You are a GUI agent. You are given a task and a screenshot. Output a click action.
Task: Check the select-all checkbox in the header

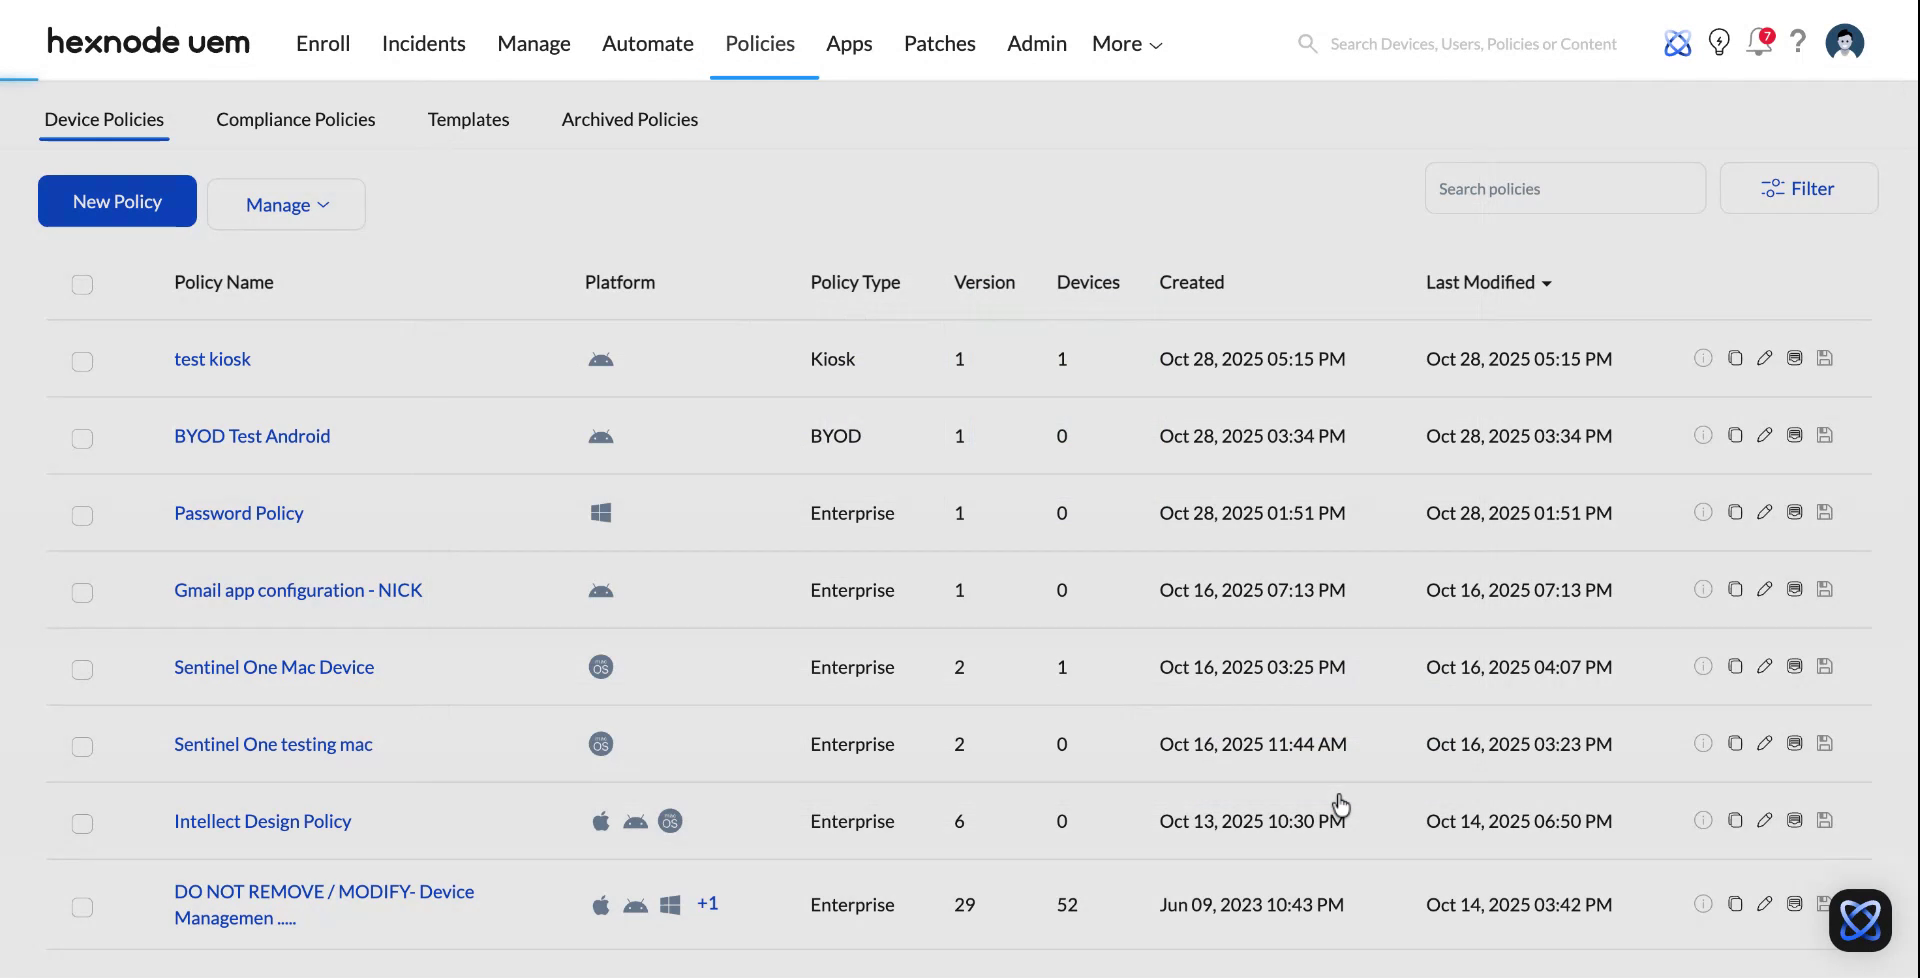coord(82,285)
